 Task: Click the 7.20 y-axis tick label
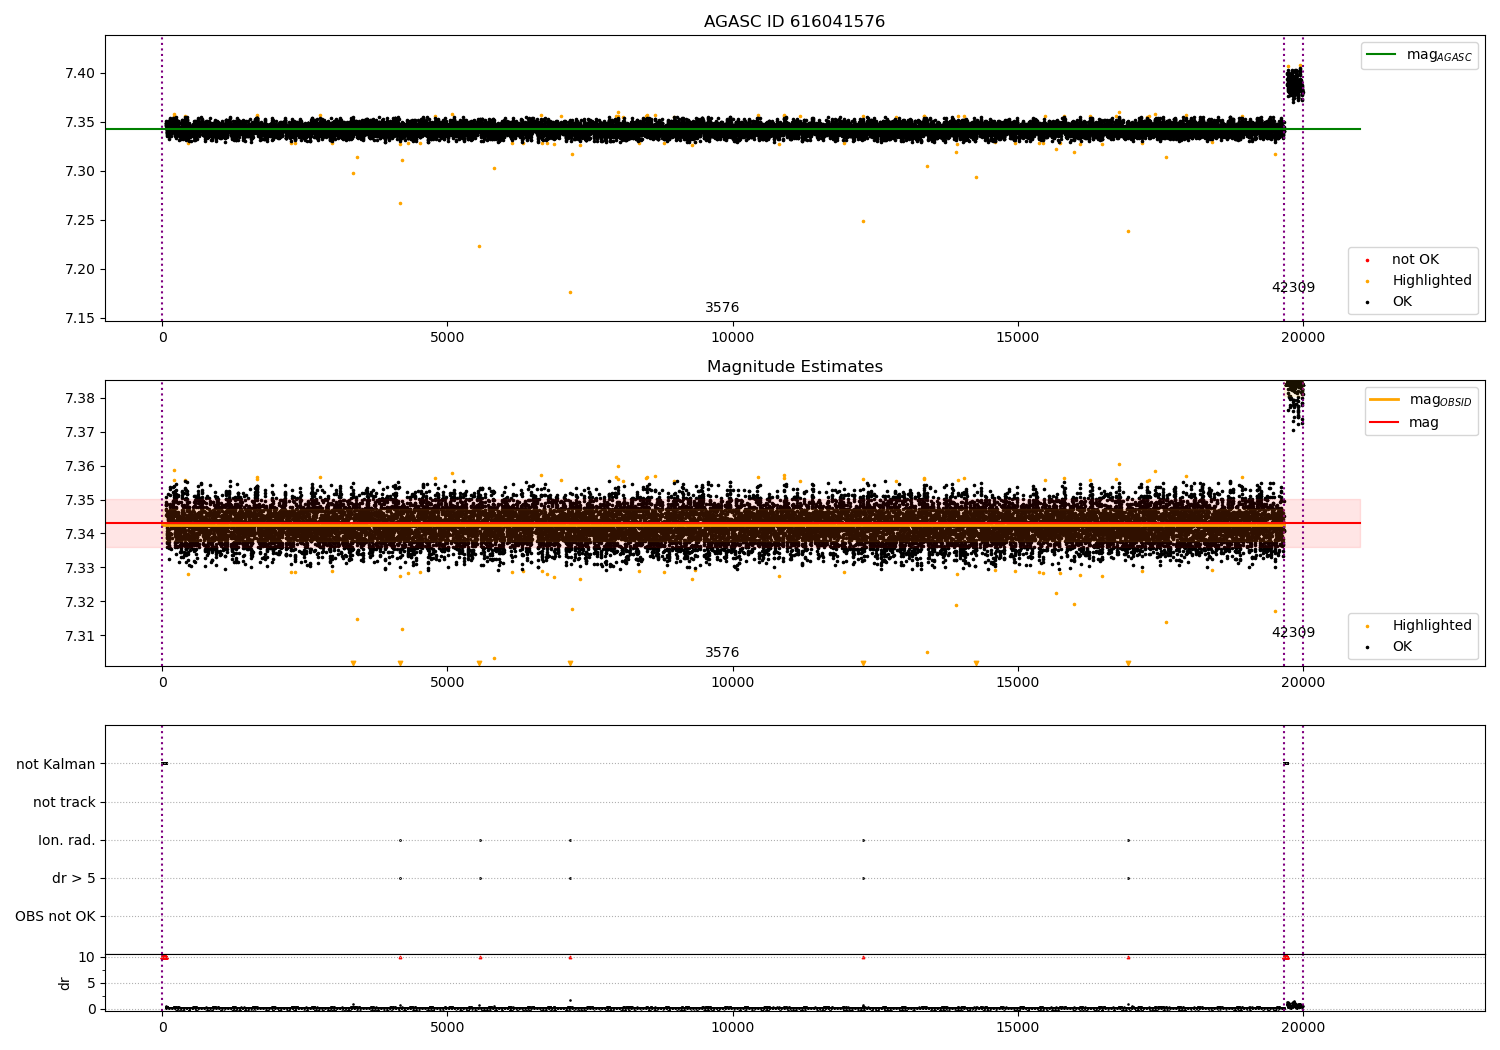[x=81, y=270]
